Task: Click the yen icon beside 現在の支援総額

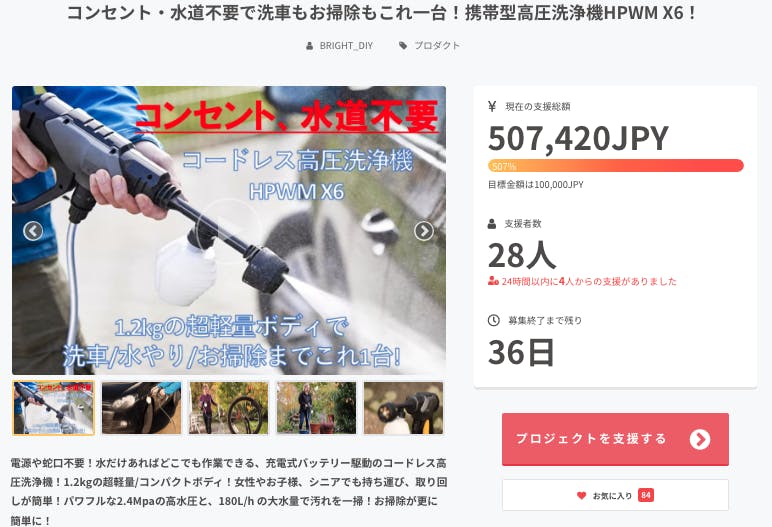Action: (x=492, y=106)
